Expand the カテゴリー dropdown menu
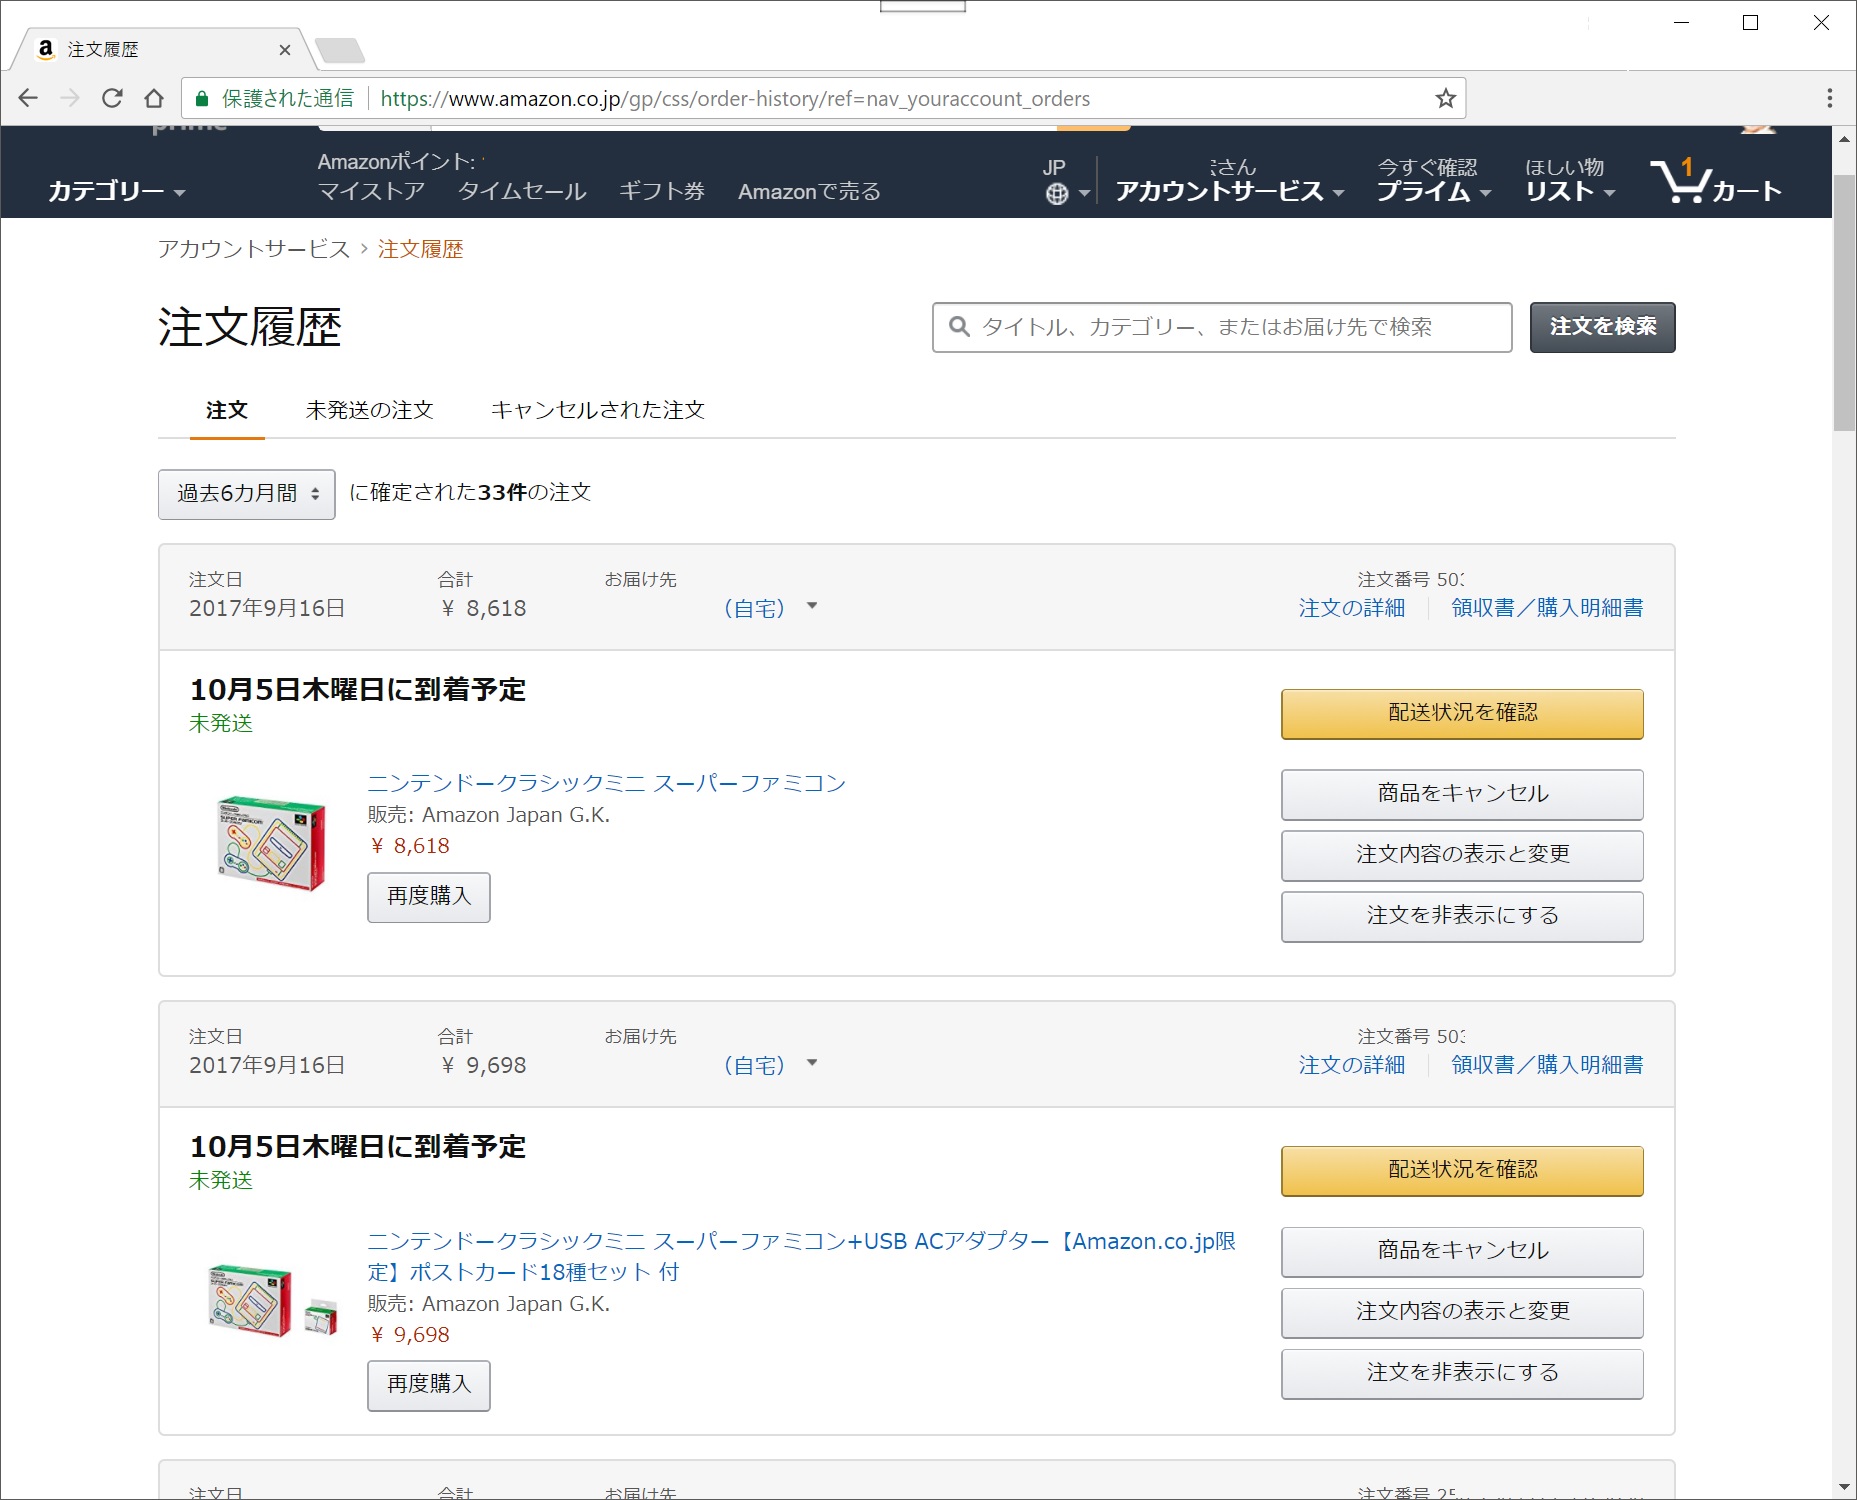This screenshot has width=1857, height=1500. point(116,191)
